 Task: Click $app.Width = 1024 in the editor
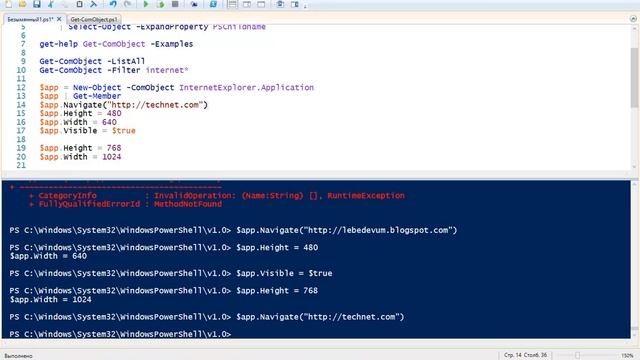pos(80,157)
